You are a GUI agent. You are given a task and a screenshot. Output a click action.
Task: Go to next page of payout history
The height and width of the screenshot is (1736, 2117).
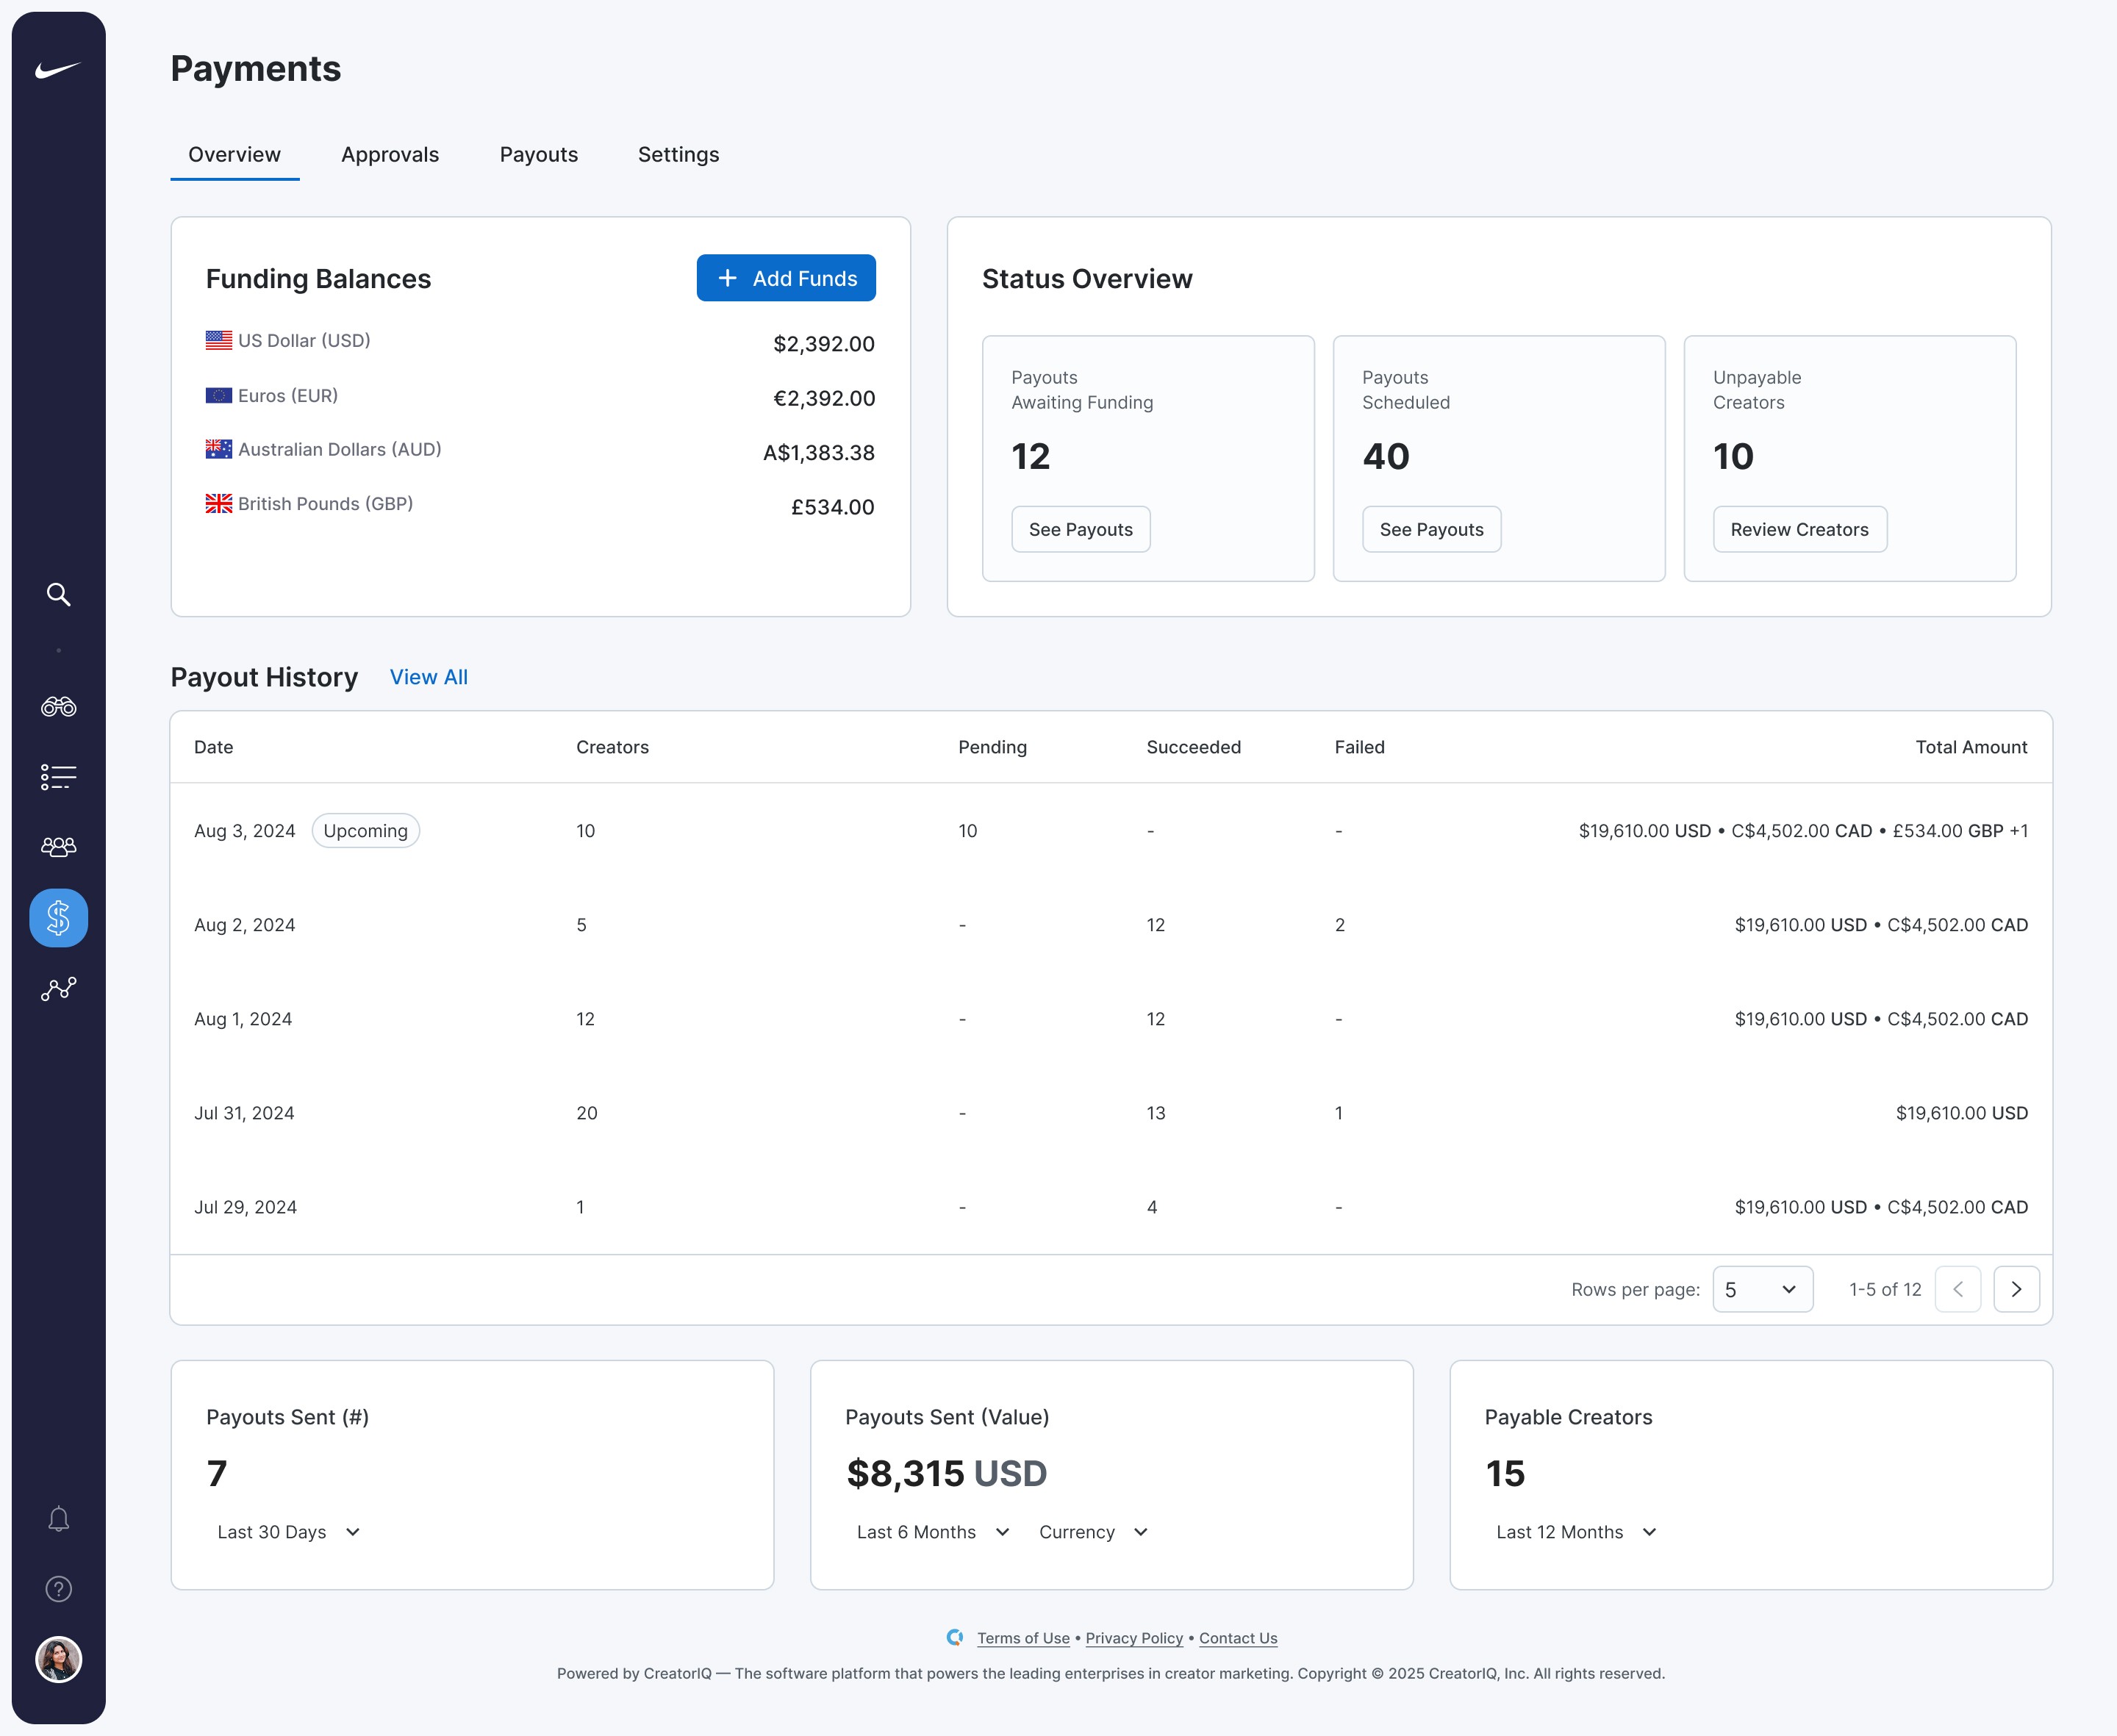(x=2015, y=1289)
